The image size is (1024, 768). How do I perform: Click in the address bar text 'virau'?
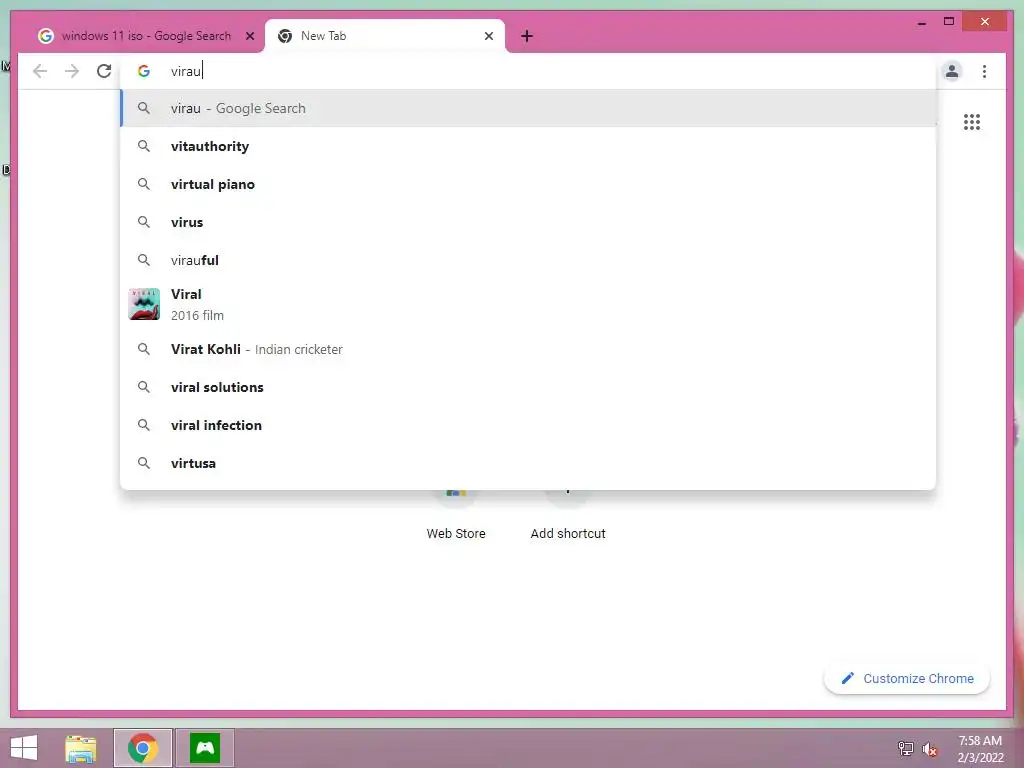[186, 71]
